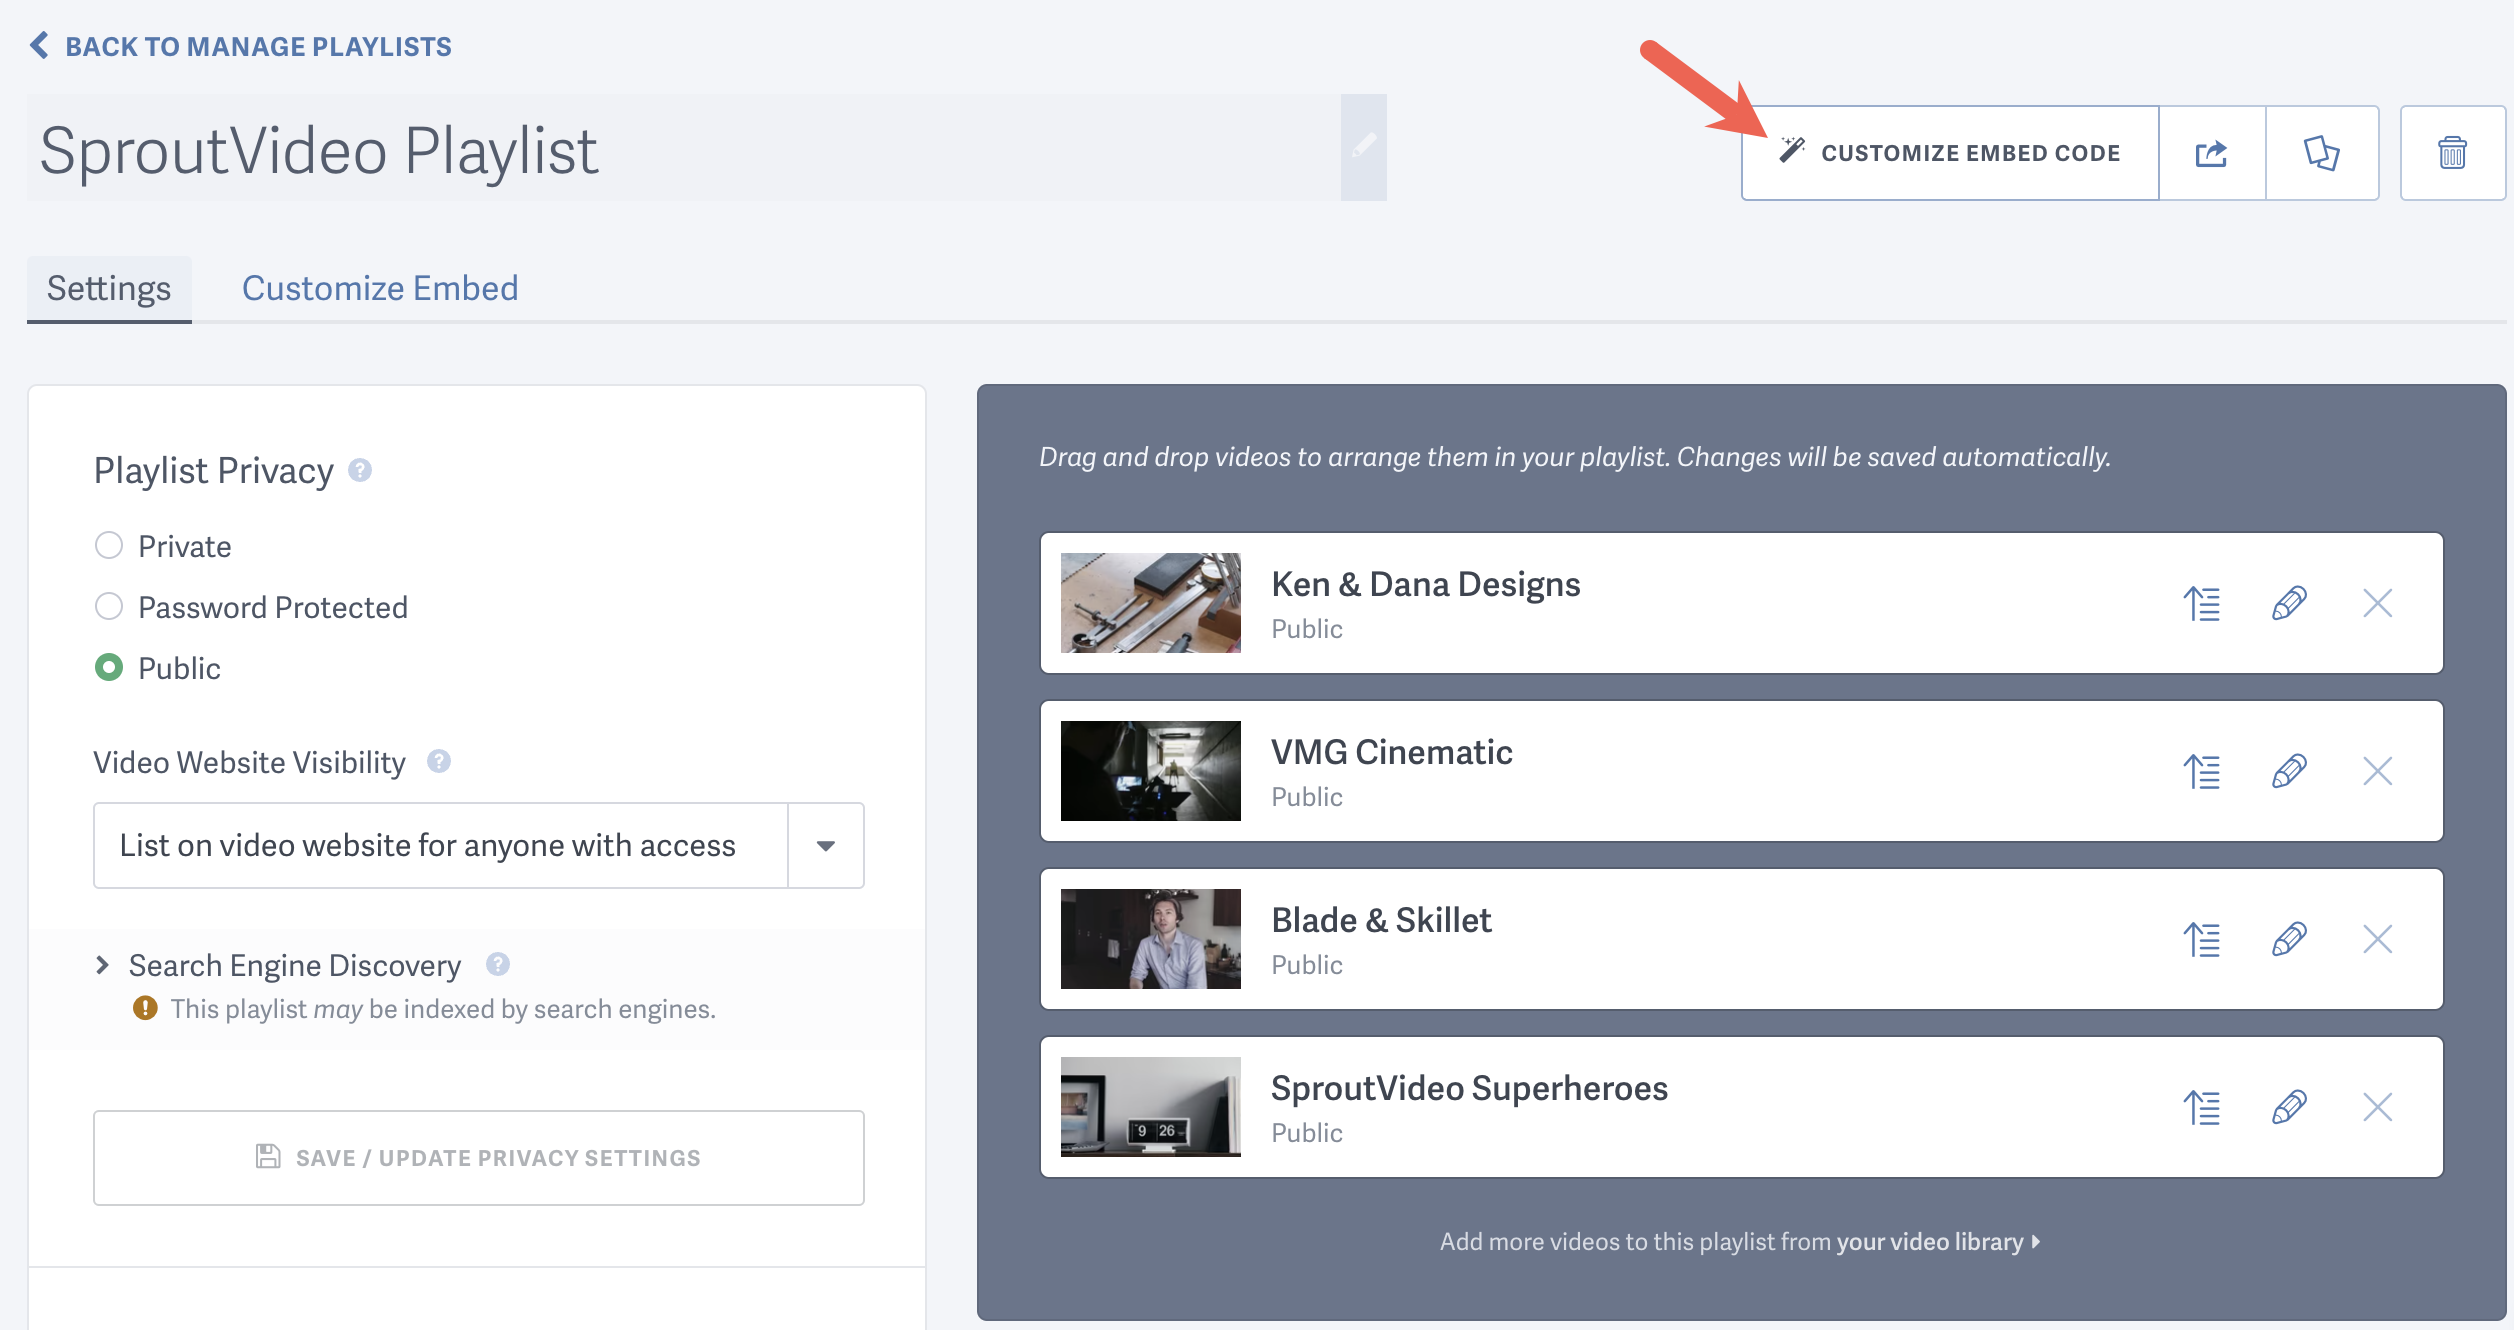Viewport: 2514px width, 1330px height.
Task: Choose Password Protected privacy
Action: 108,606
